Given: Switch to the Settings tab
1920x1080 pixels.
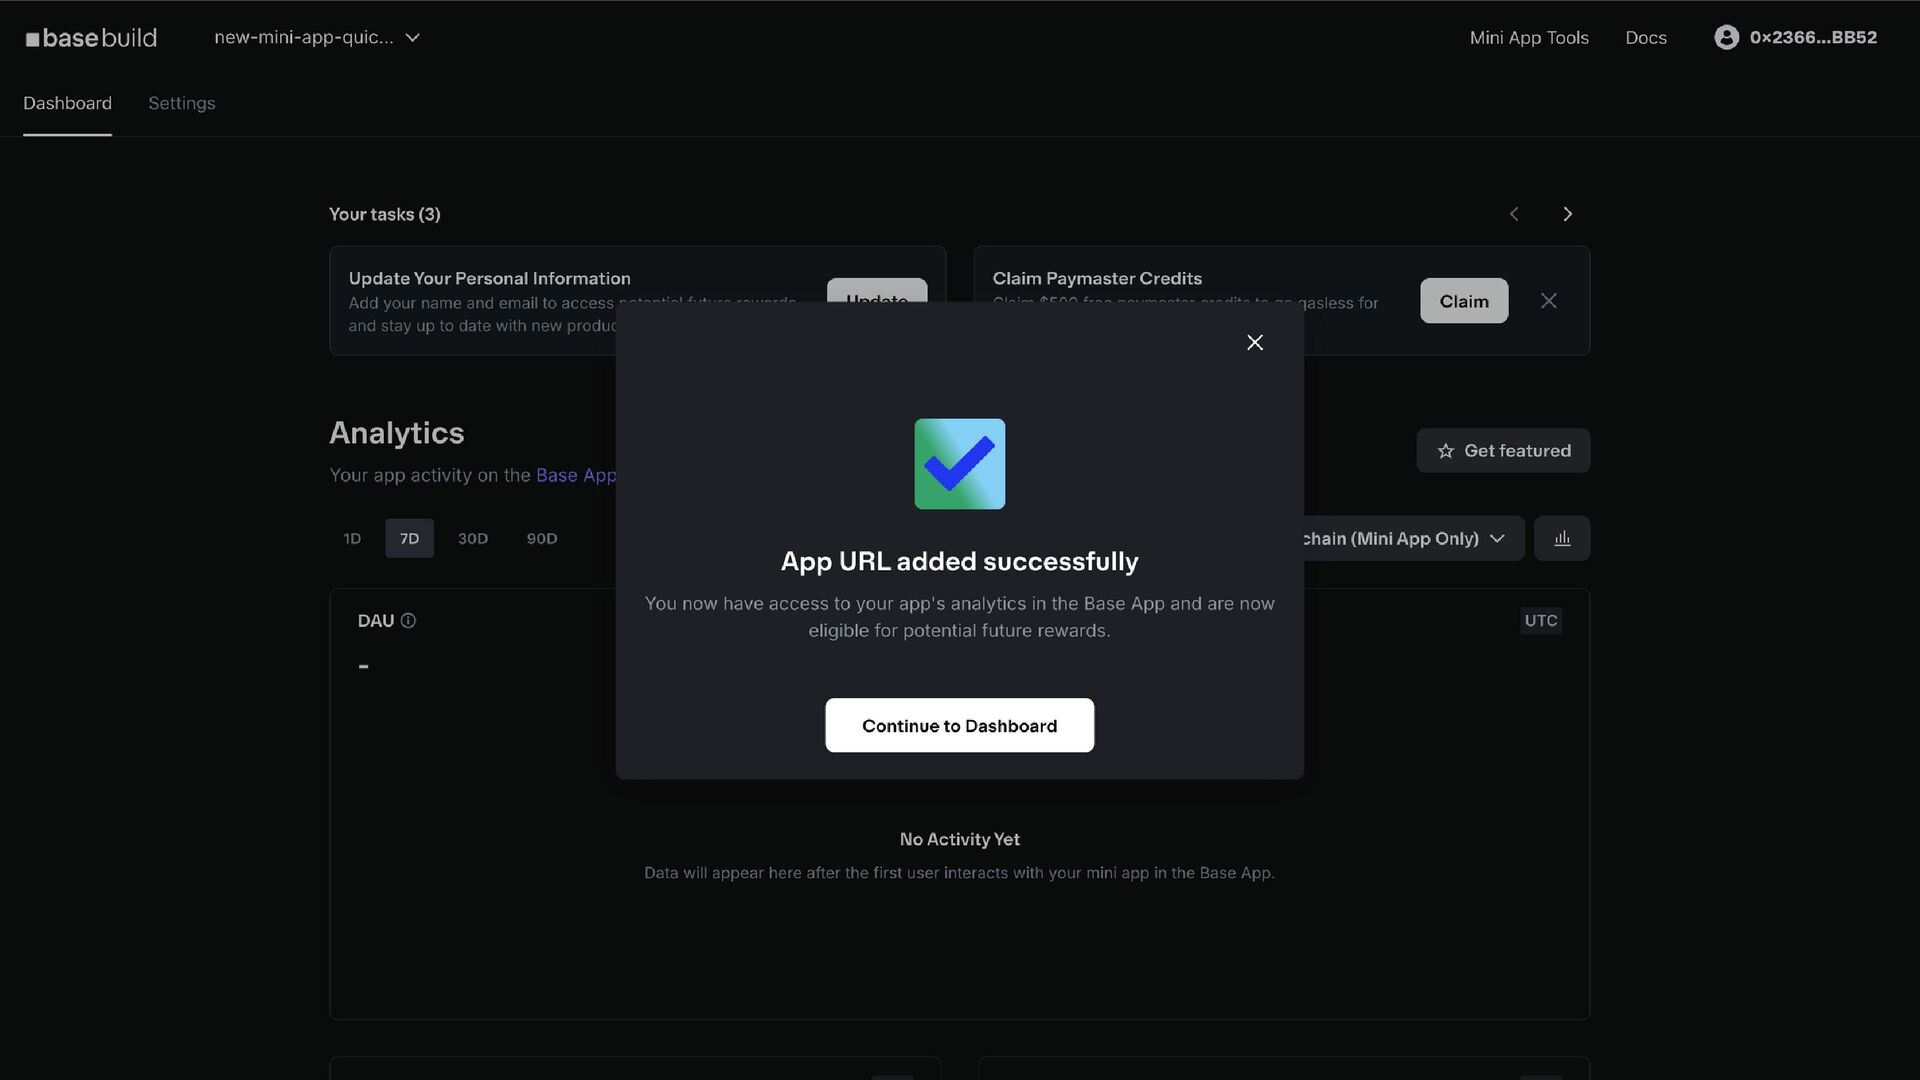Looking at the screenshot, I should pos(181,103).
